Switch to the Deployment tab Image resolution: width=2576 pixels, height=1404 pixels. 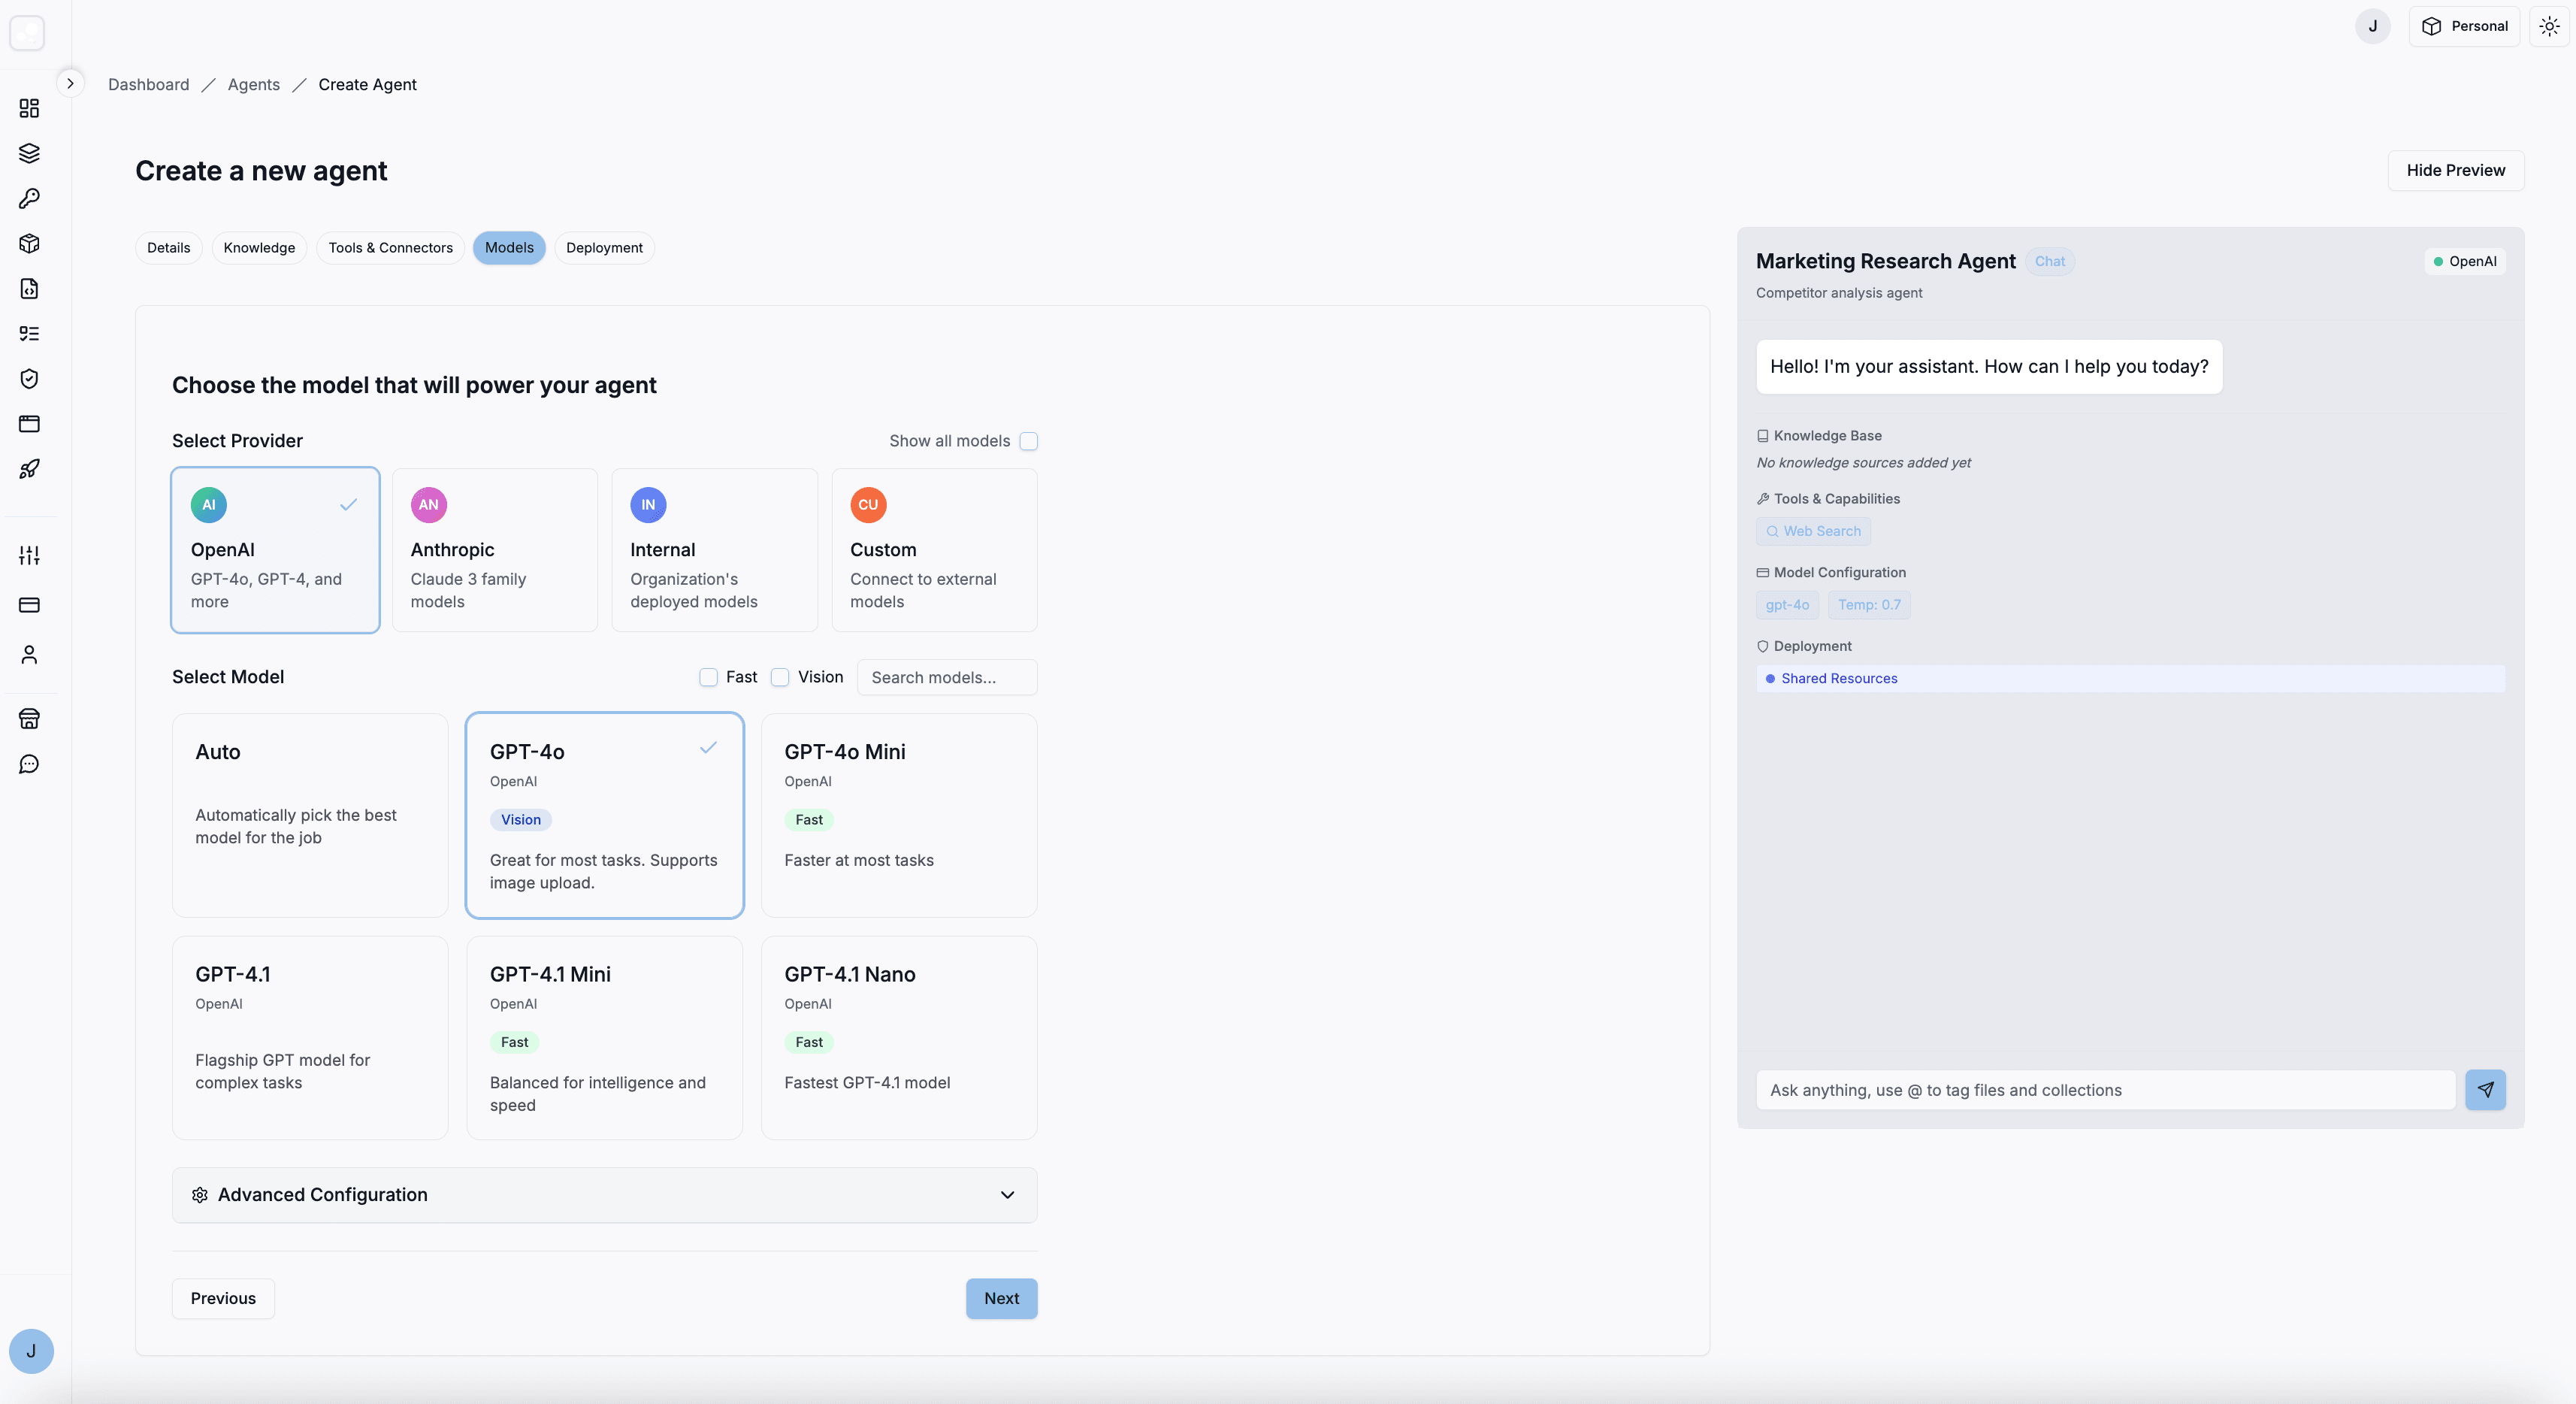coord(604,248)
